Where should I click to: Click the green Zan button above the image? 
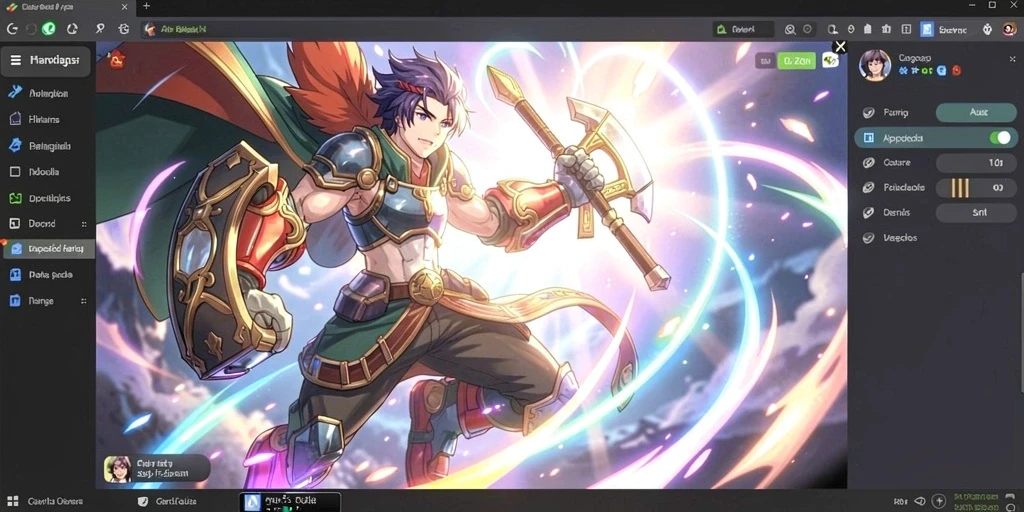point(797,61)
